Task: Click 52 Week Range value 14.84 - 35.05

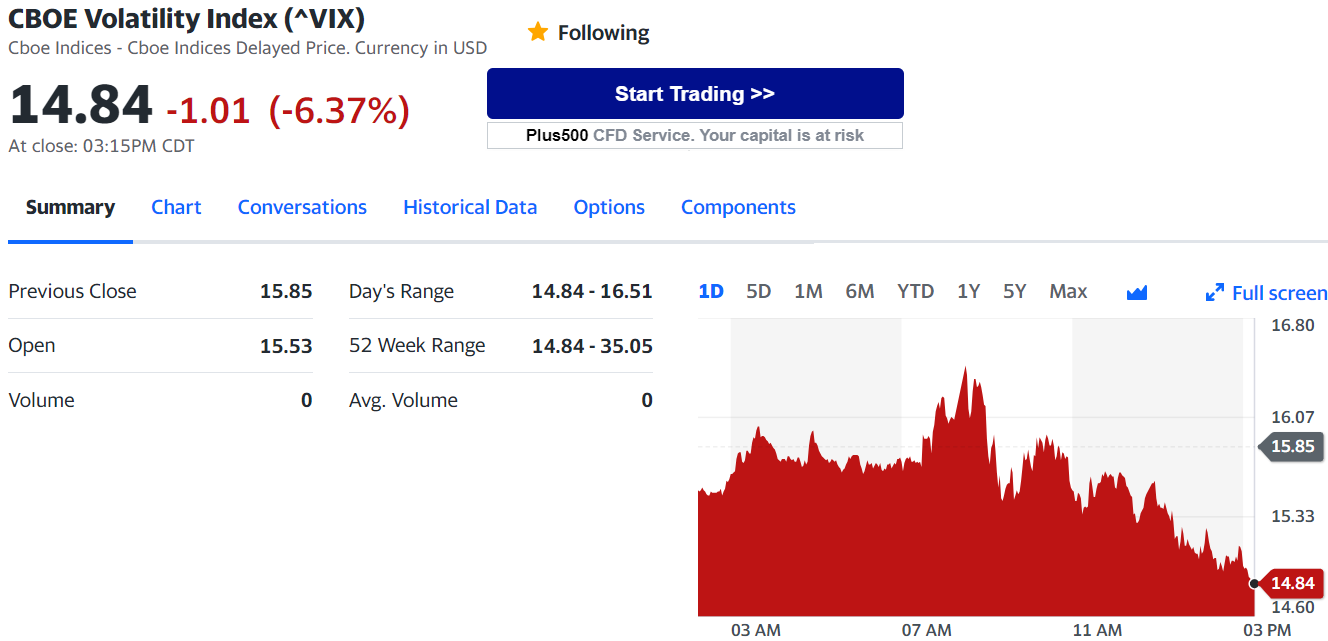Action: (x=592, y=346)
